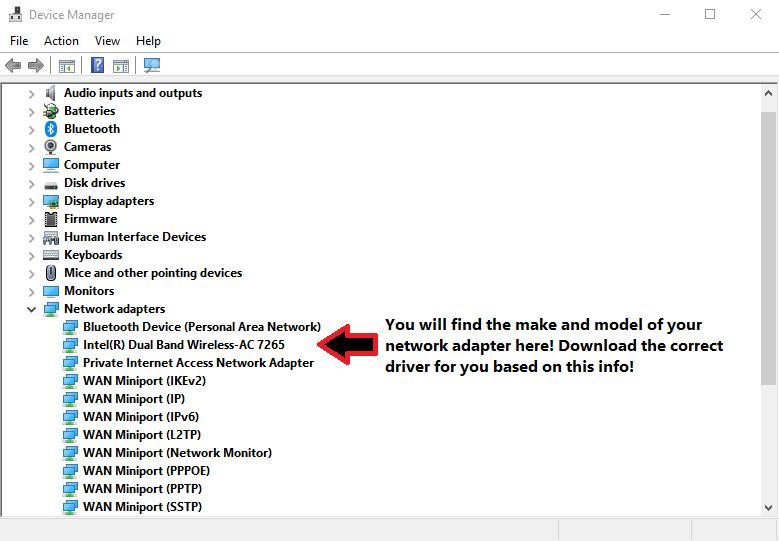Open the Help menu
Image resolution: width=779 pixels, height=541 pixels.
pos(148,41)
